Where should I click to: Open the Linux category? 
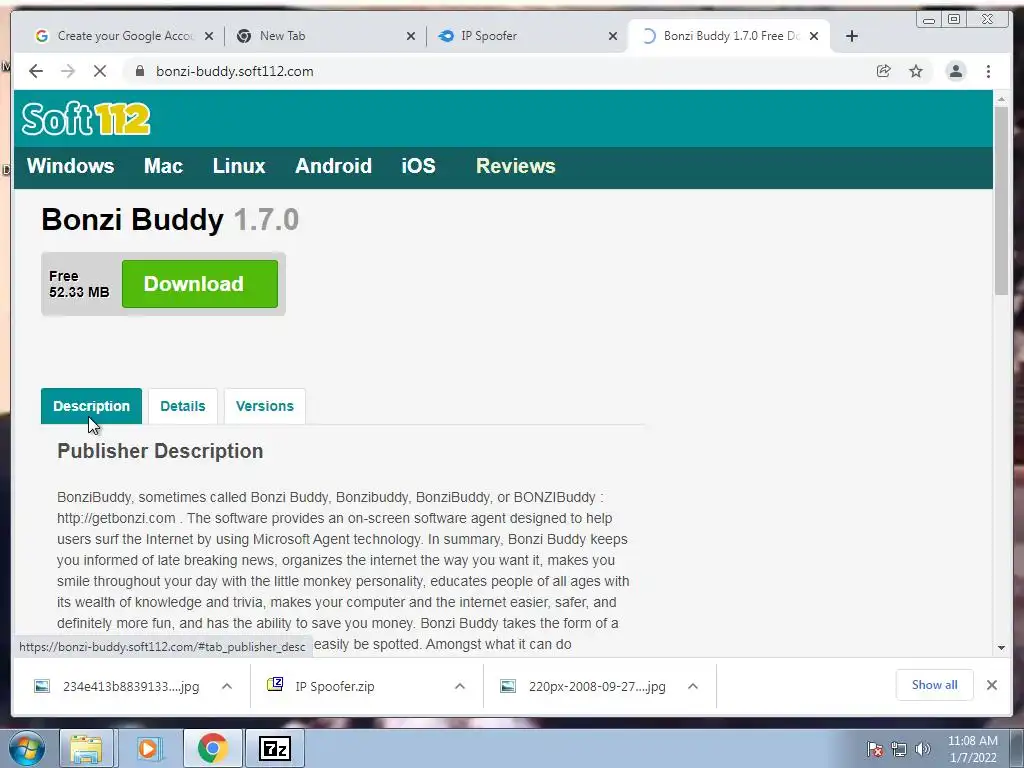[239, 166]
